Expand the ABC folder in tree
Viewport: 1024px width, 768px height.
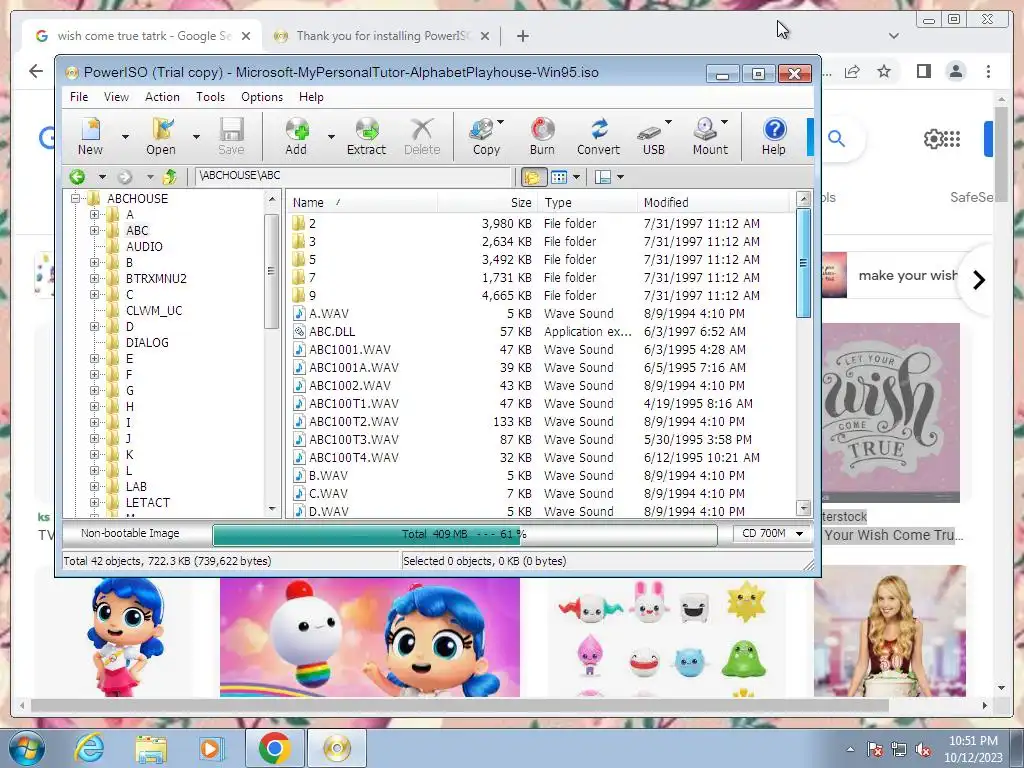tap(94, 231)
